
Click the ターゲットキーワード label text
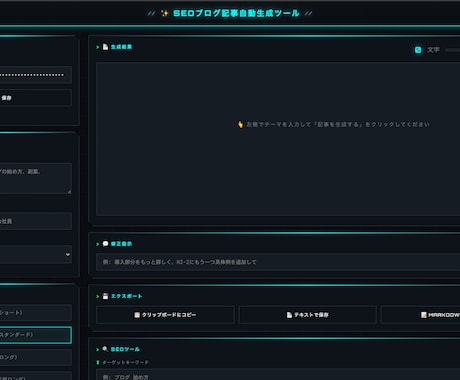[x=125, y=362]
